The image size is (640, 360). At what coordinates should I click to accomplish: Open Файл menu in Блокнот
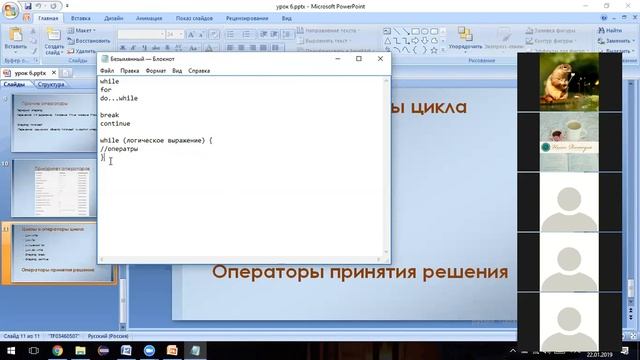[x=107, y=71]
